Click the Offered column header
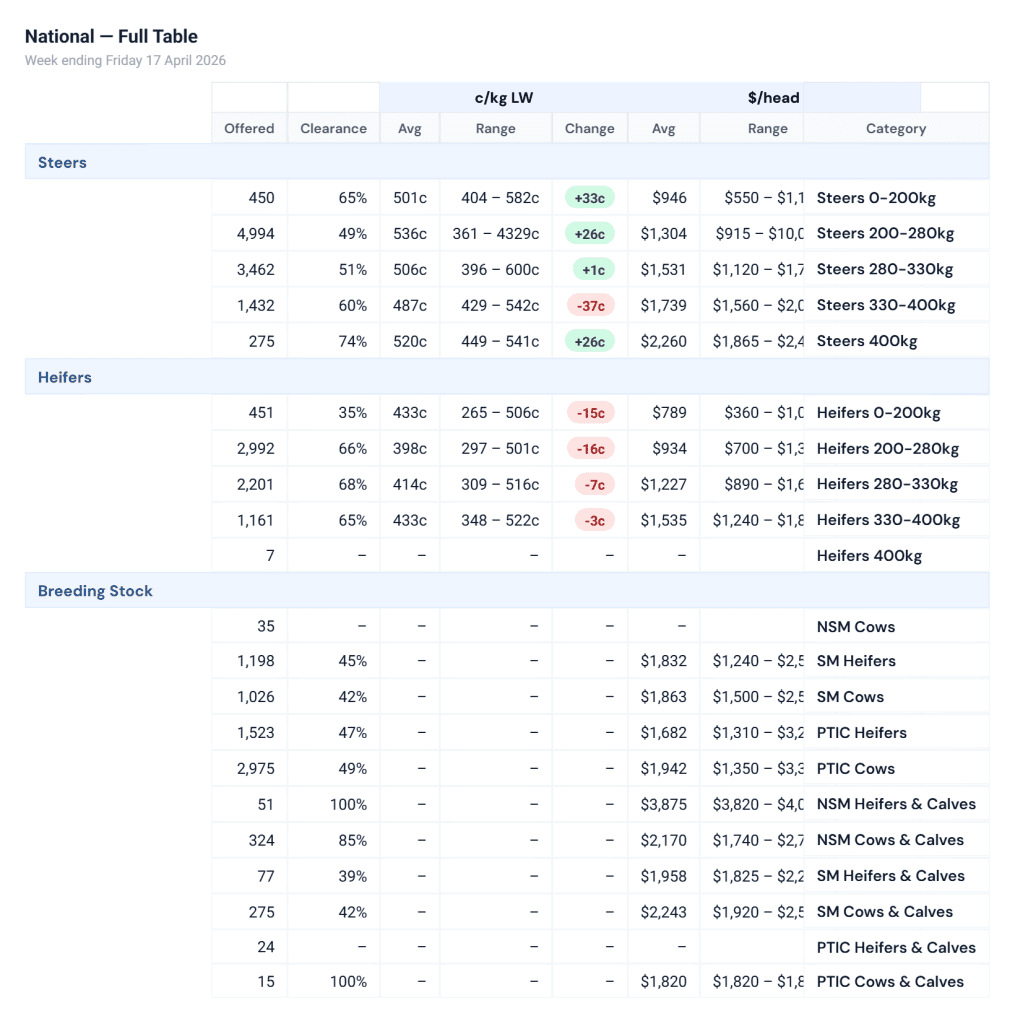Viewport: 1015px width, 1024px height. point(249,128)
